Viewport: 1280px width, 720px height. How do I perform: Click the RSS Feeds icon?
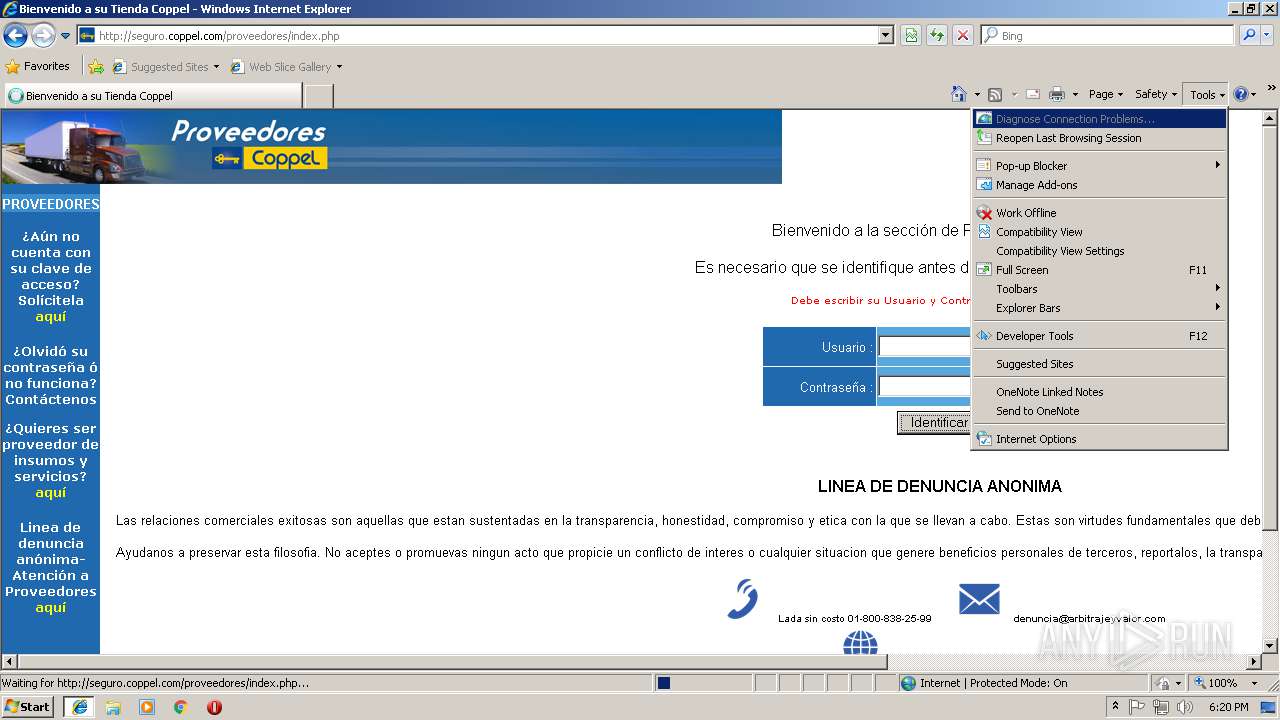(x=995, y=94)
